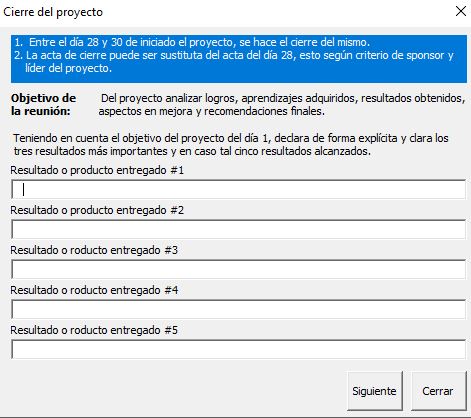
Task: Click into the entregado #3 text box
Action: point(238,269)
